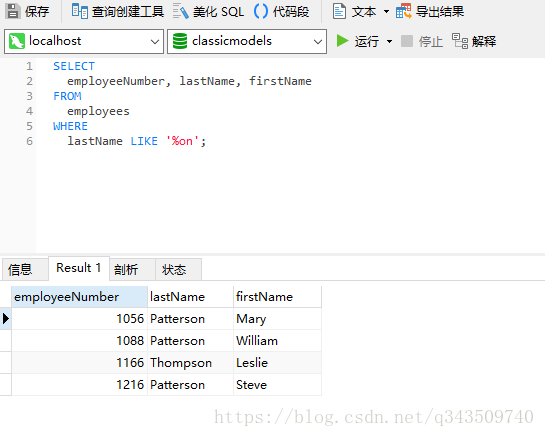
Task: Select the Thompson lastName cell
Action: (190, 363)
